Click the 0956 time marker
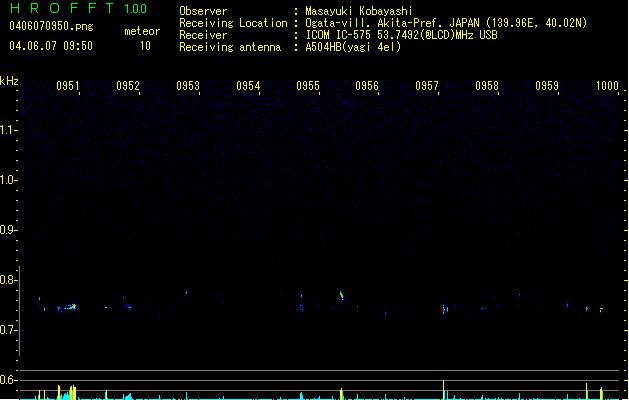 point(367,86)
